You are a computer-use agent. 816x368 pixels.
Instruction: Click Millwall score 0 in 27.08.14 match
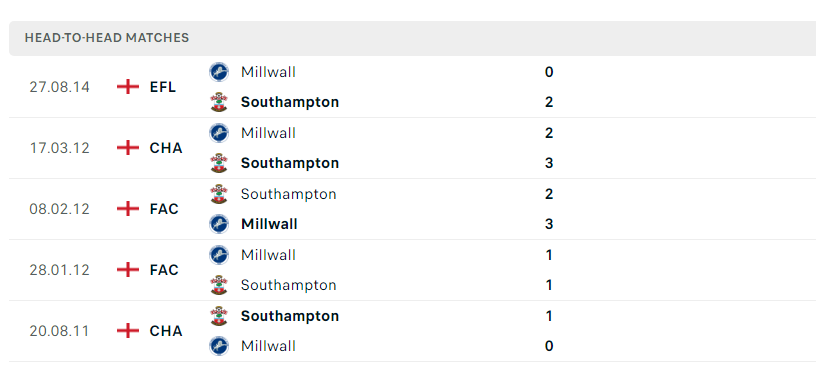click(x=549, y=72)
